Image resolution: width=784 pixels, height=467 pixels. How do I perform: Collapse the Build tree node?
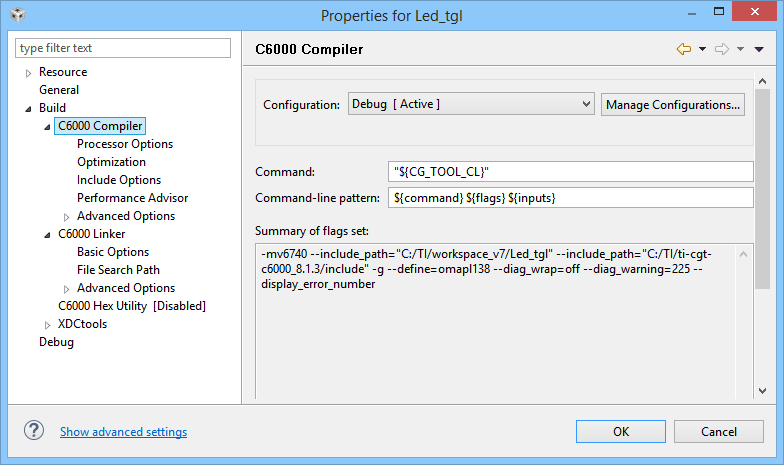[x=28, y=108]
